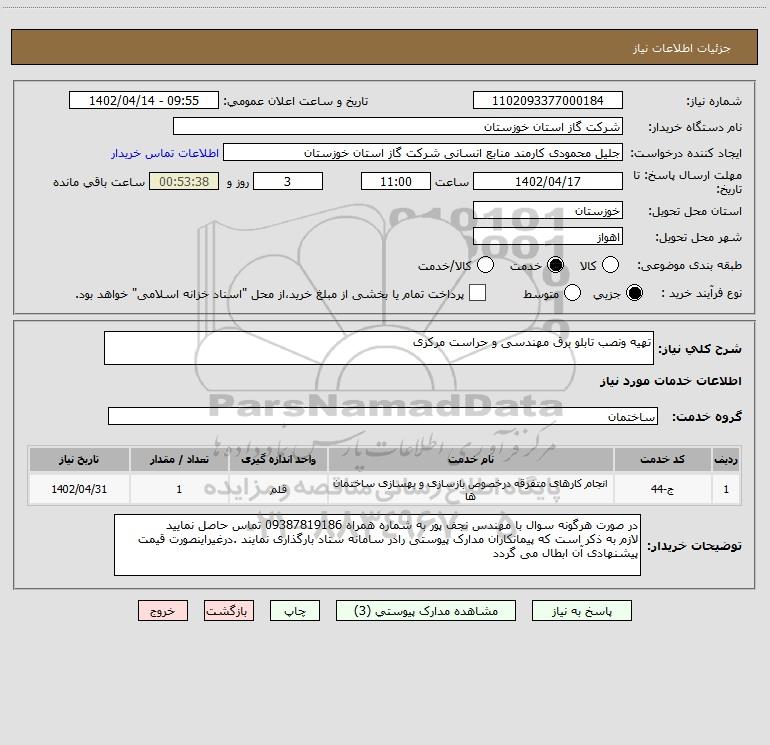The height and width of the screenshot is (745, 770).
Task: Click the پاسخ به نیاز button
Action: click(x=581, y=611)
